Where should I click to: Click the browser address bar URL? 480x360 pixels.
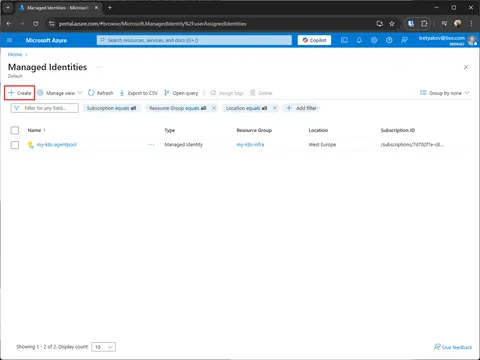[153, 24]
